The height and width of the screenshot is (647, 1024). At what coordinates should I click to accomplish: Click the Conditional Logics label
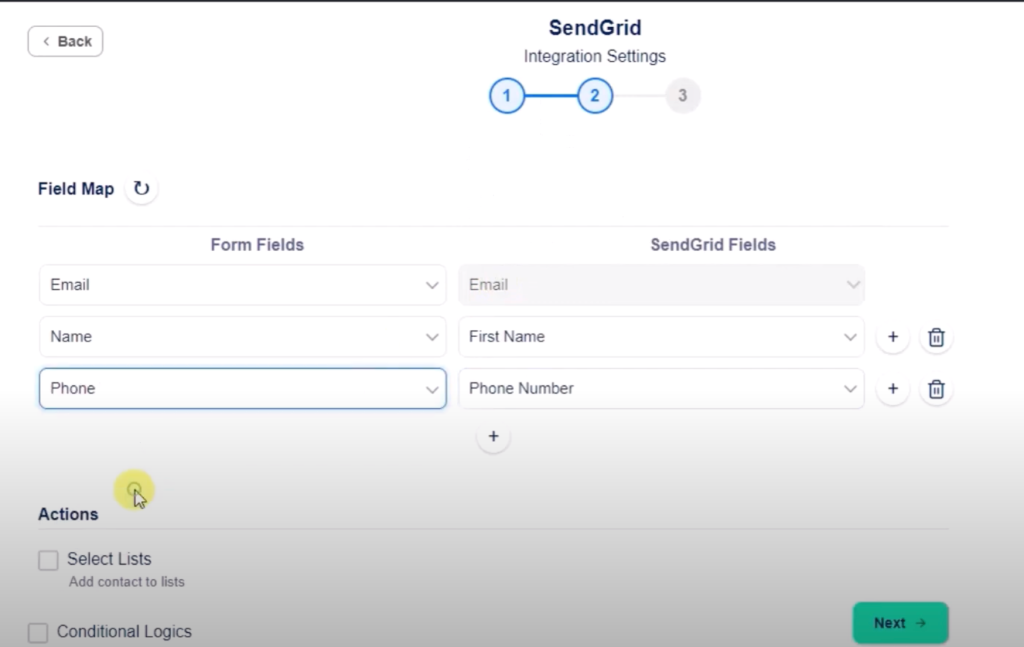coord(124,632)
